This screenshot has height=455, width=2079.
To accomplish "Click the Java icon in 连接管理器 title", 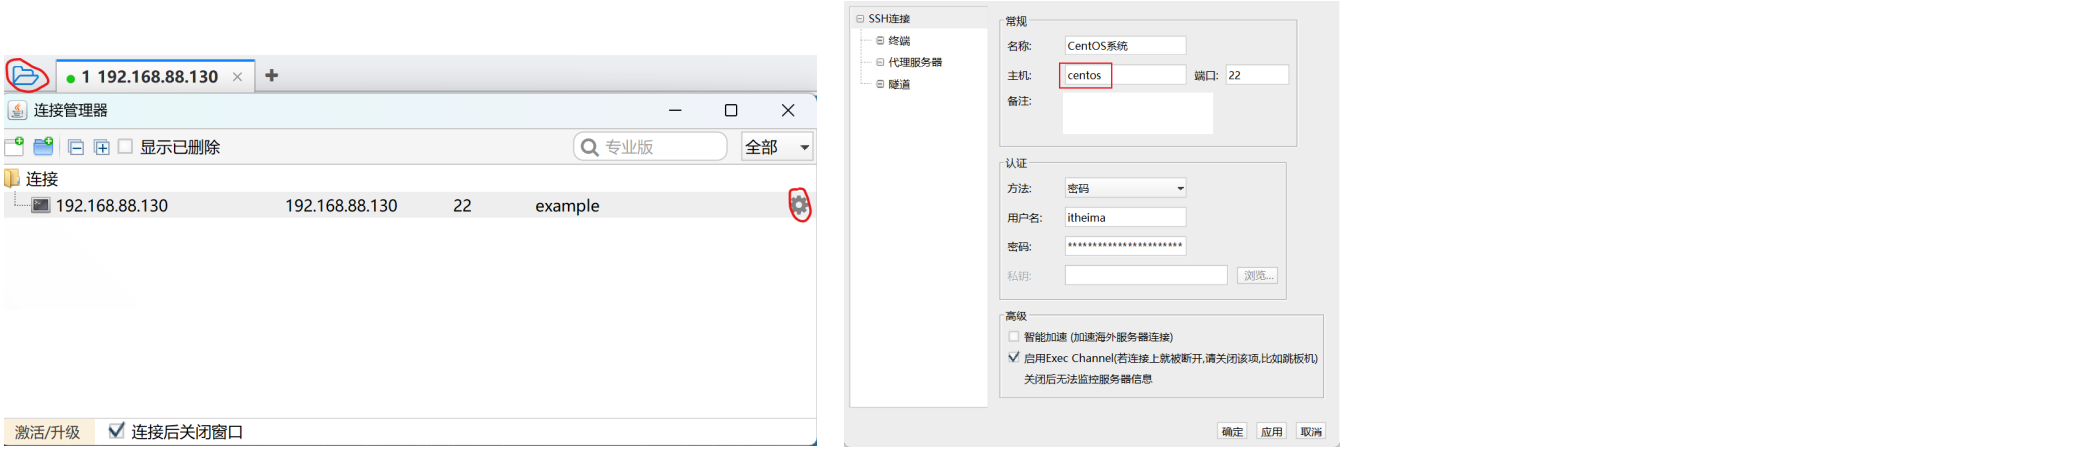I will (17, 110).
